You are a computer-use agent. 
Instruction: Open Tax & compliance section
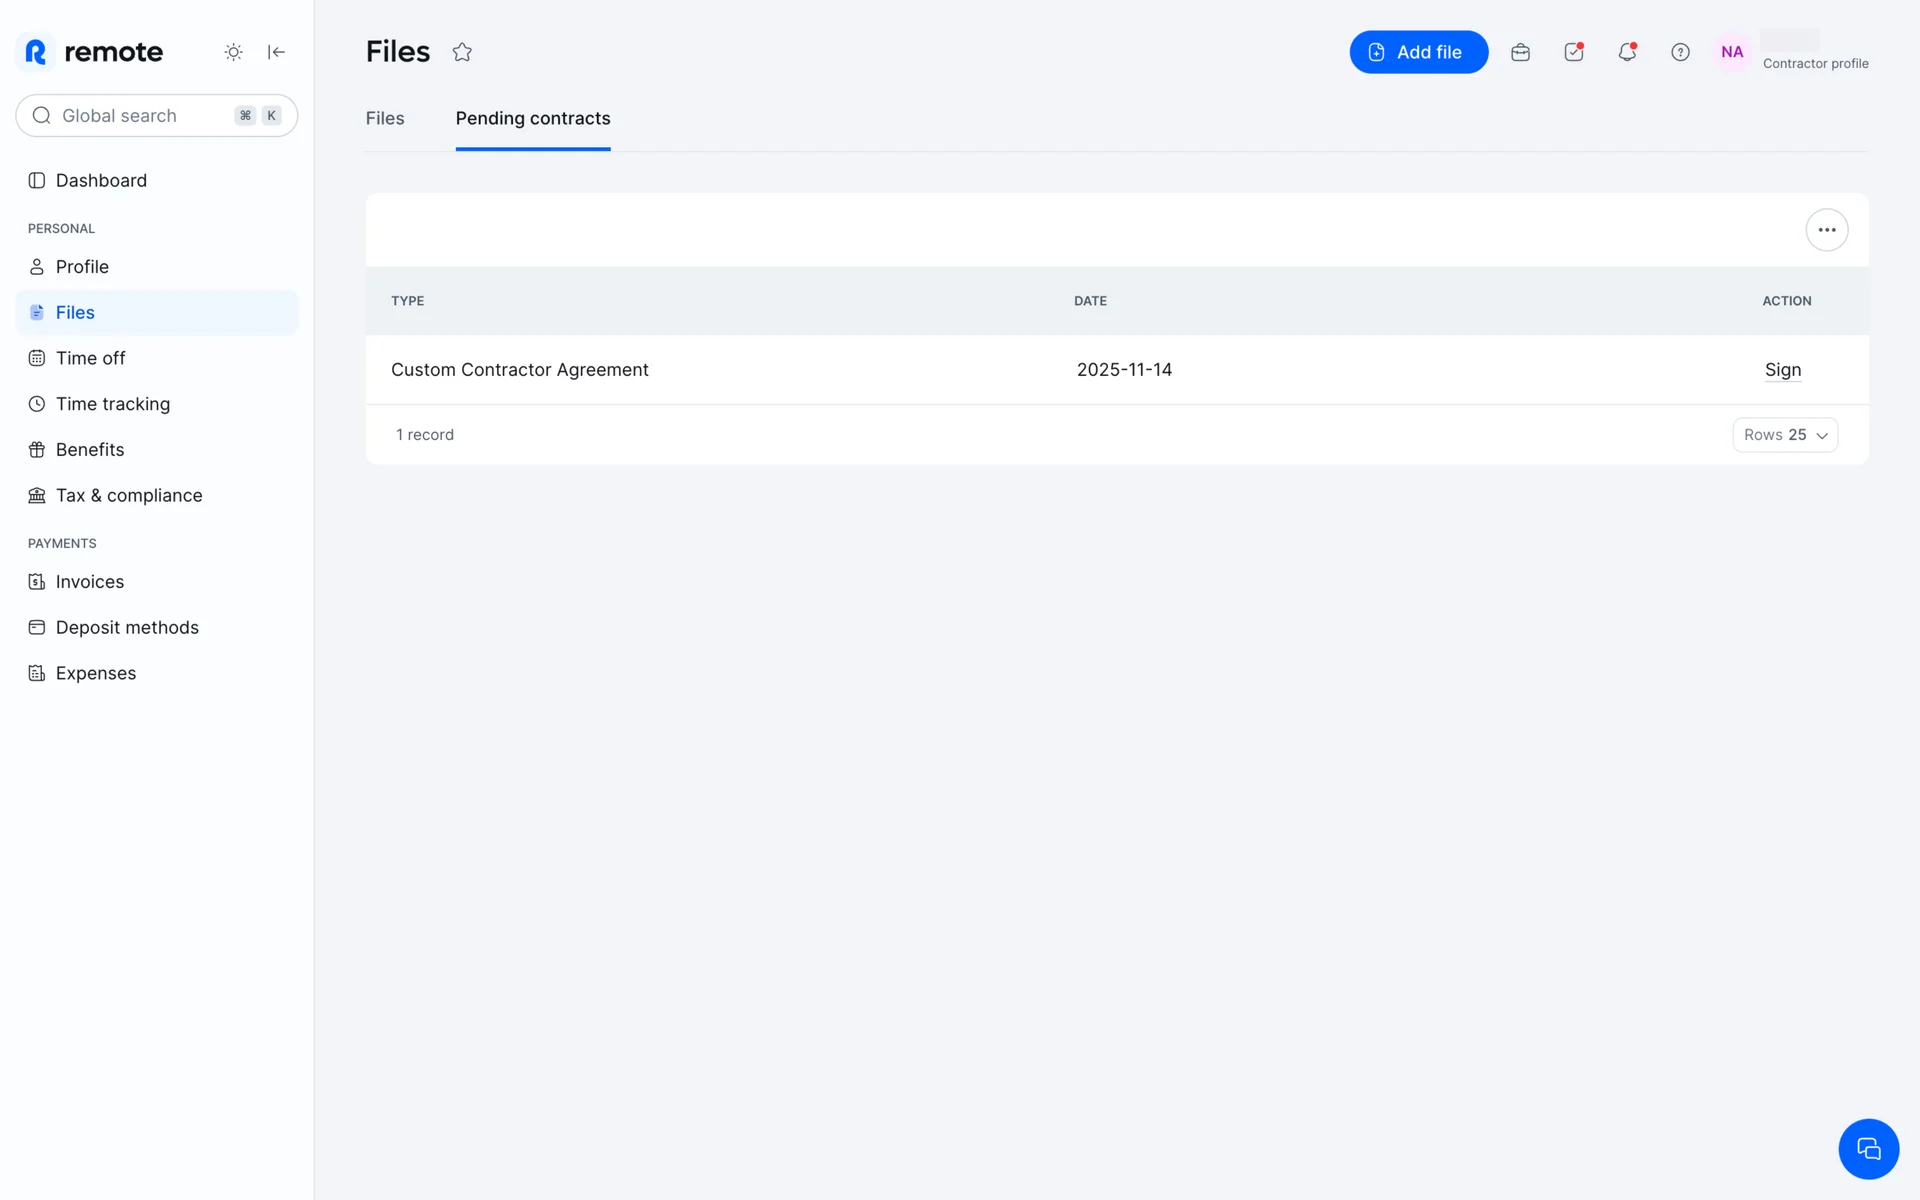[128, 496]
